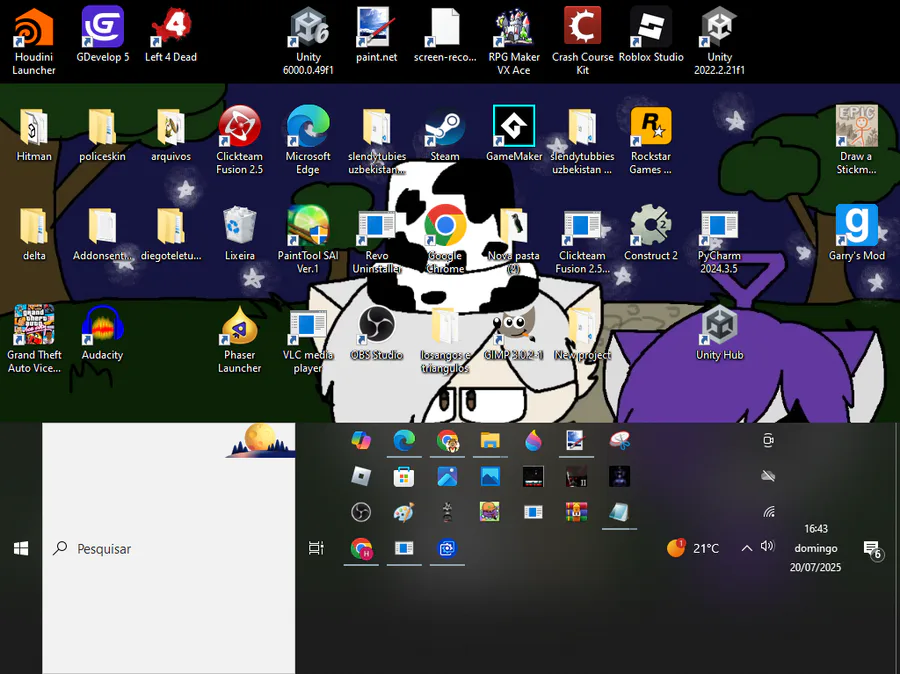900x674 pixels.
Task: Select the arquivos folder
Action: (171, 135)
